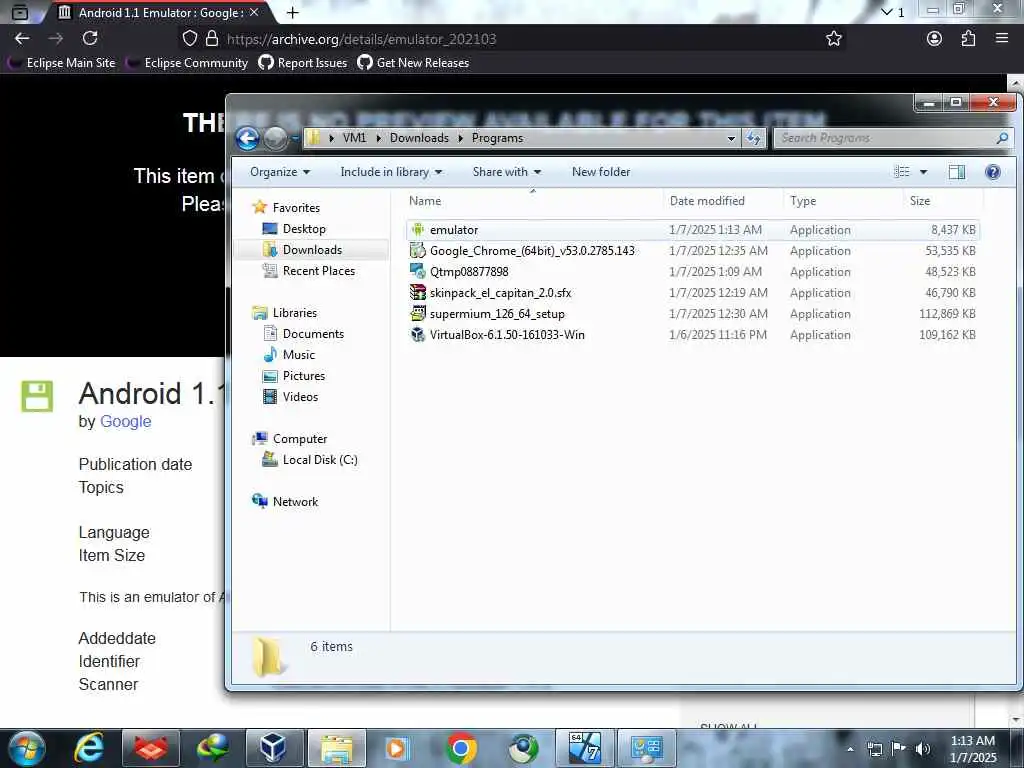Screen dimensions: 1024x768
Task: Select the VirtualBox-6.1.50-161033-Win file
Action: [x=692, y=334]
